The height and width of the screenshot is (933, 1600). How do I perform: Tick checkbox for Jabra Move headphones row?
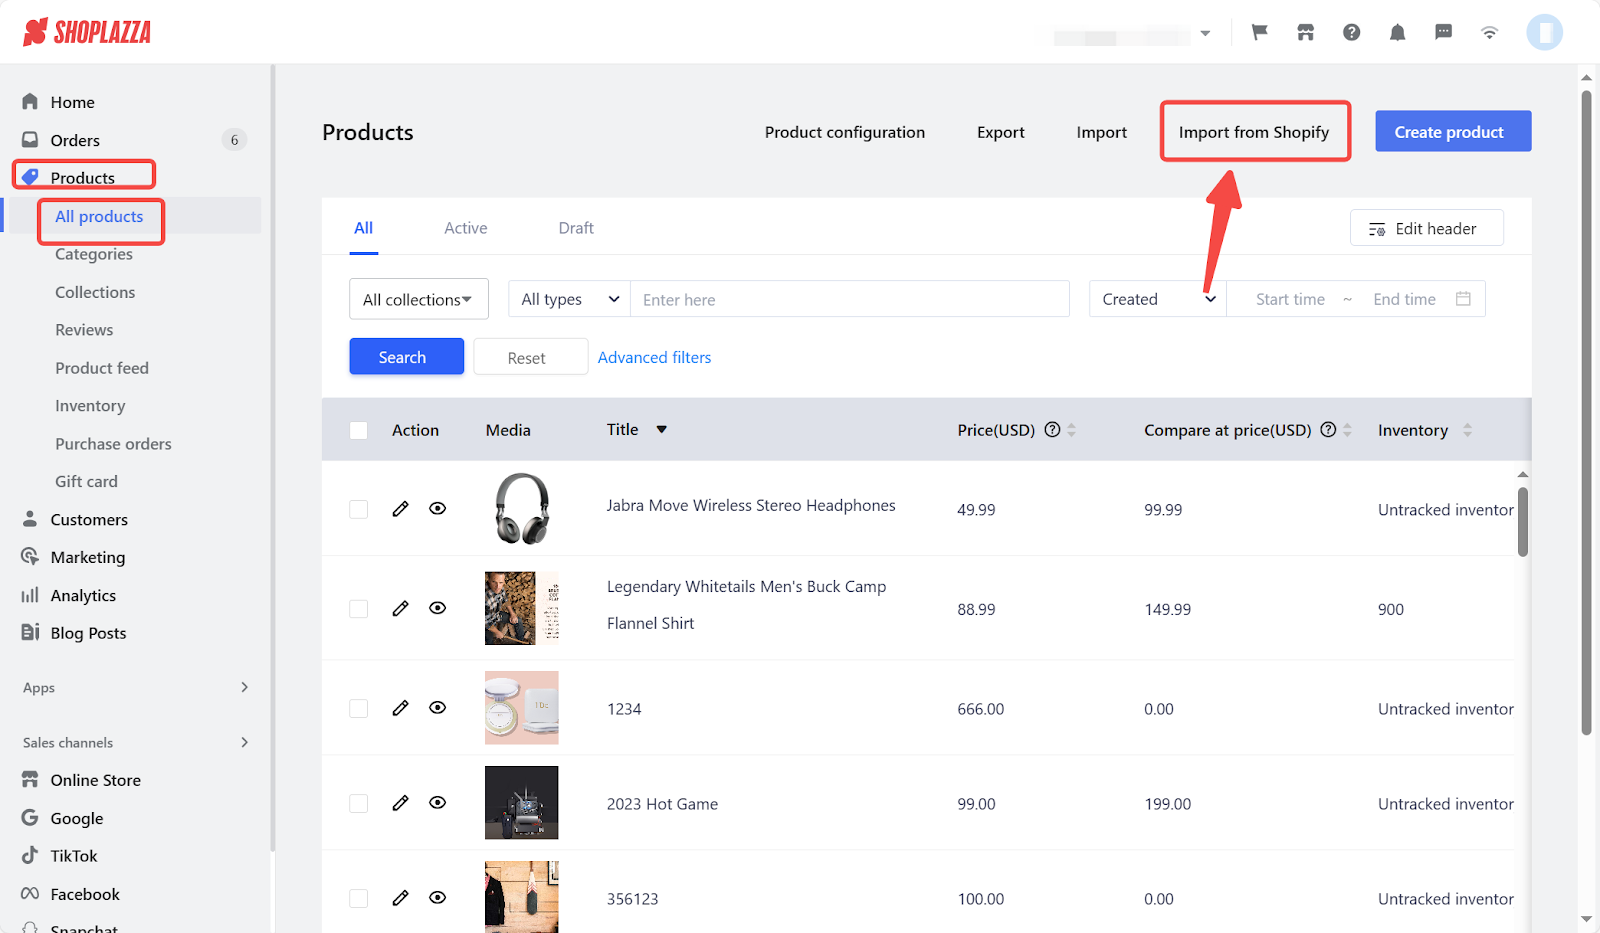[x=359, y=509]
